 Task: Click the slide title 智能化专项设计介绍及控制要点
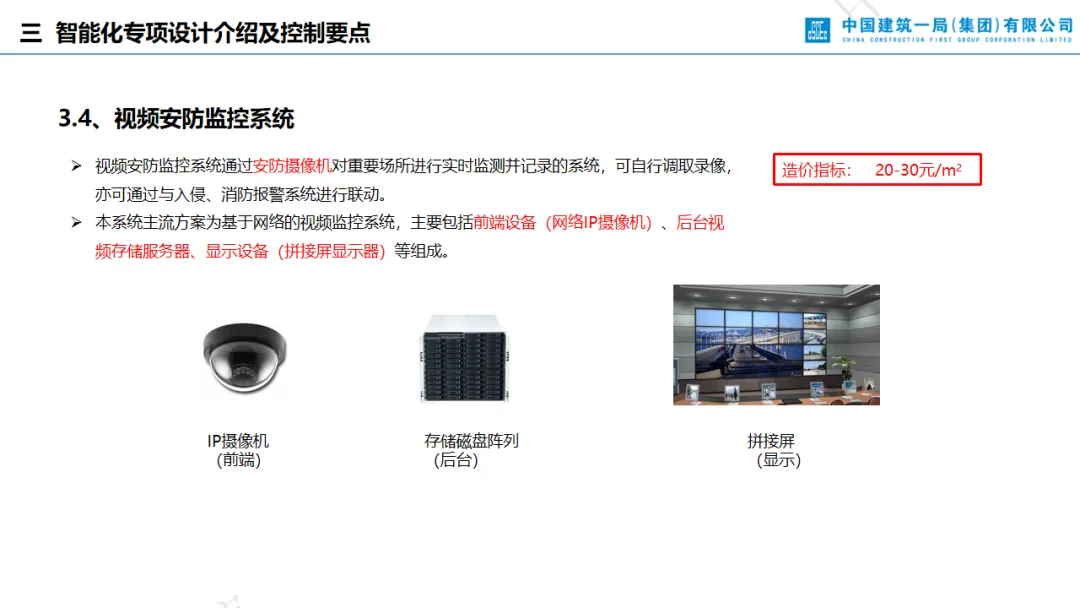[213, 32]
